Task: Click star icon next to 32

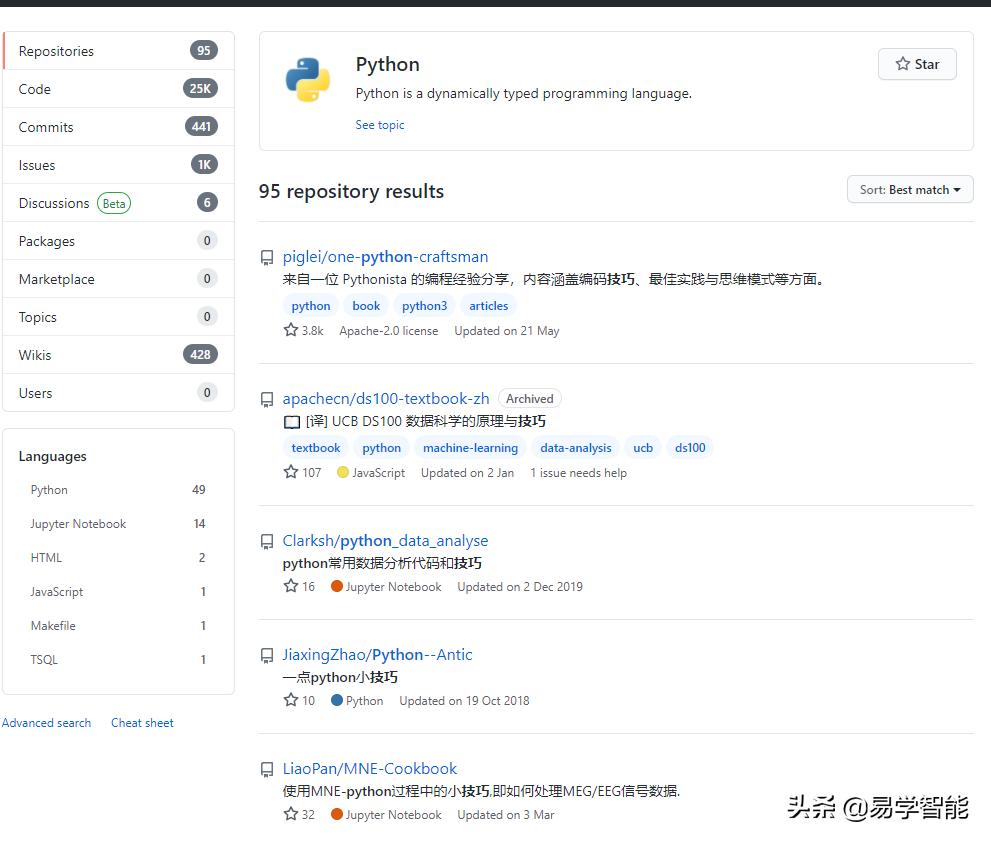Action: coord(291,814)
